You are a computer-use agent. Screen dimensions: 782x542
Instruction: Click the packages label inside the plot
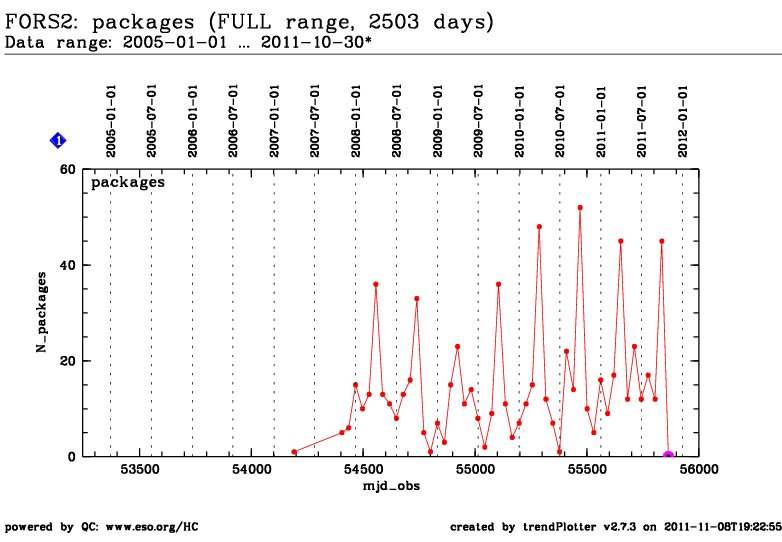128,183
